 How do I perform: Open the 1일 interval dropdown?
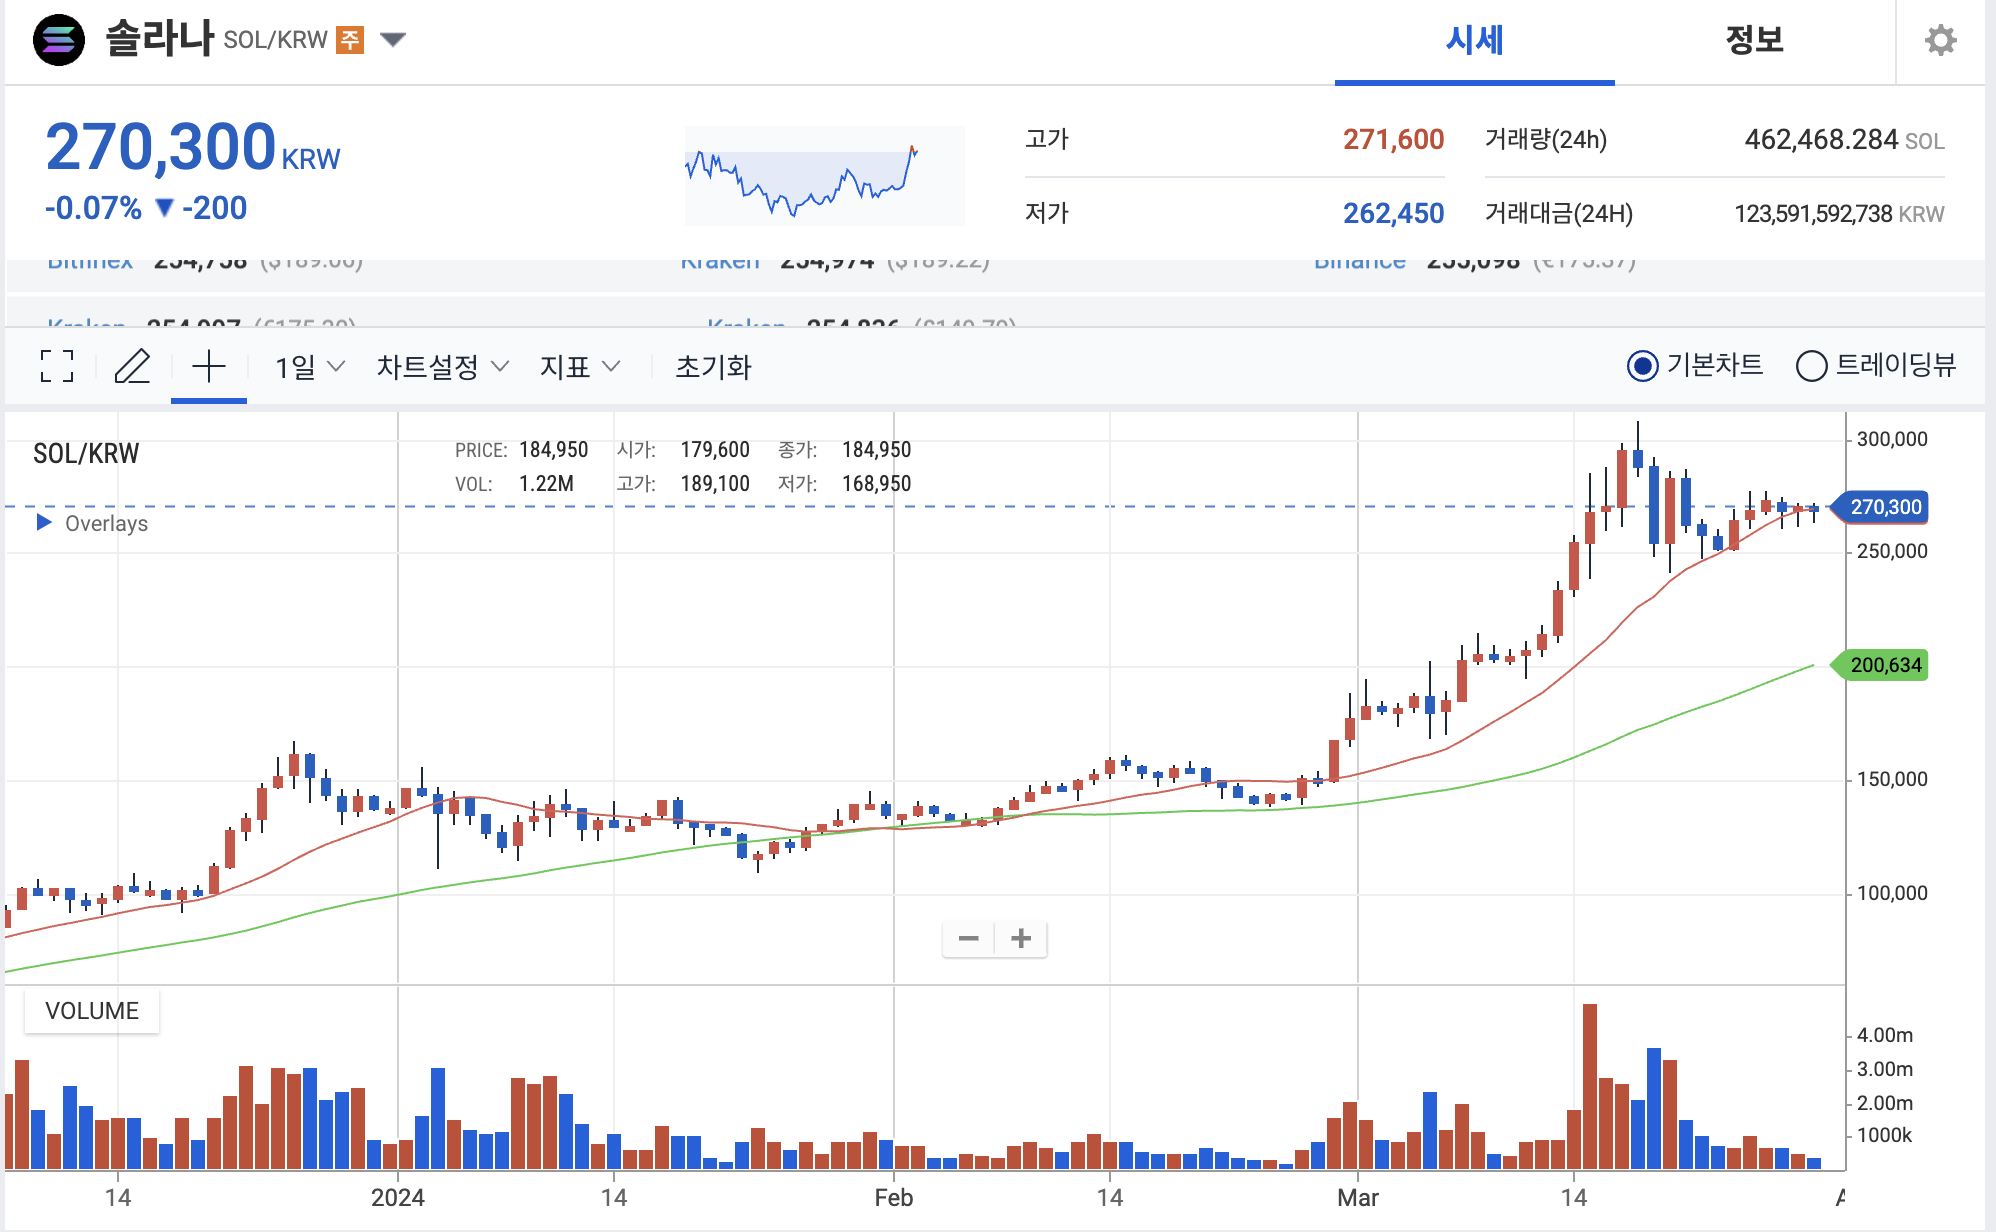pyautogui.click(x=310, y=367)
